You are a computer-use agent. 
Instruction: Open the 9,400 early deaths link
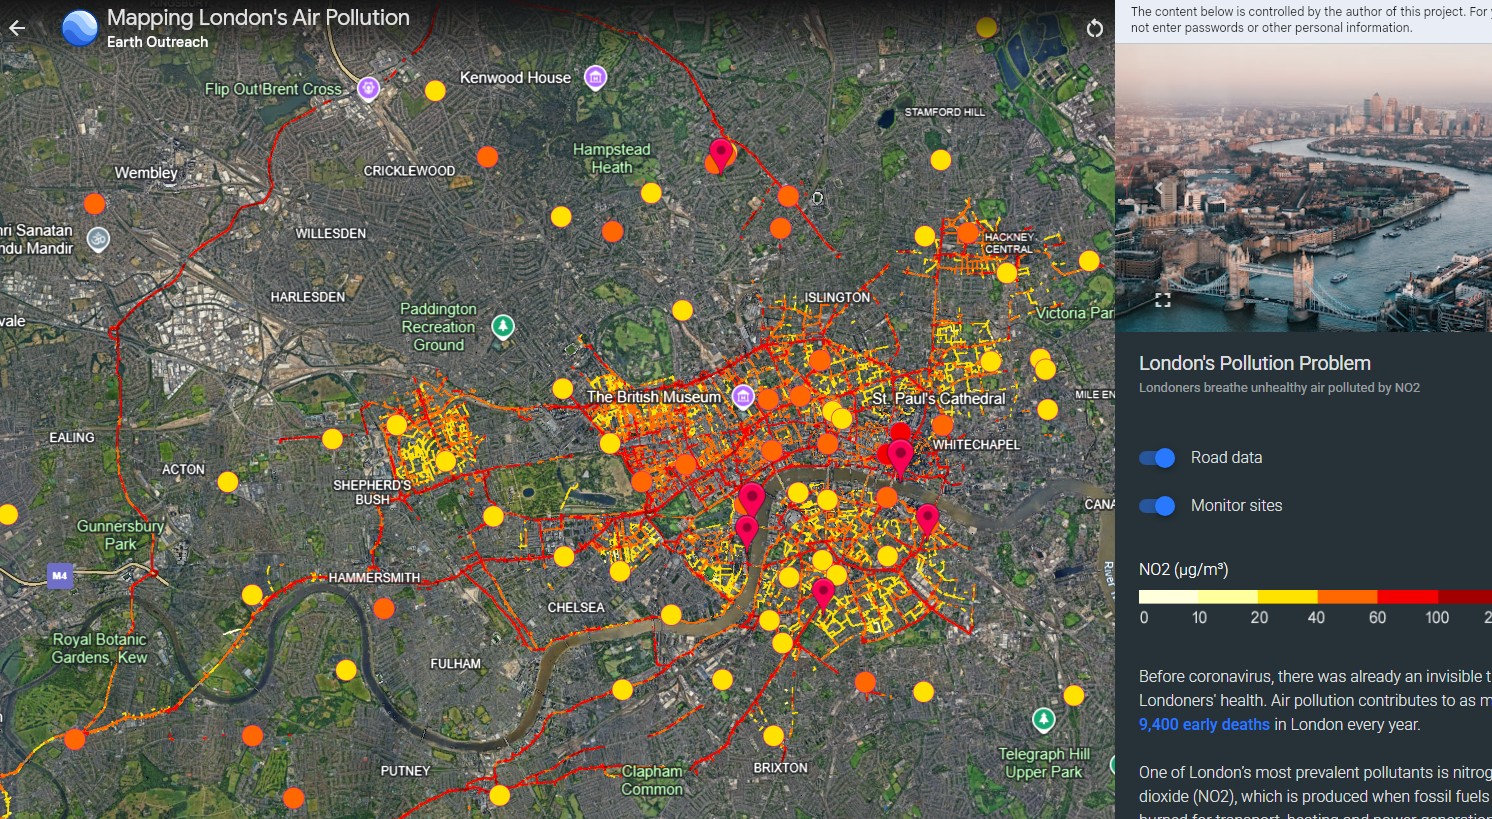1203,725
